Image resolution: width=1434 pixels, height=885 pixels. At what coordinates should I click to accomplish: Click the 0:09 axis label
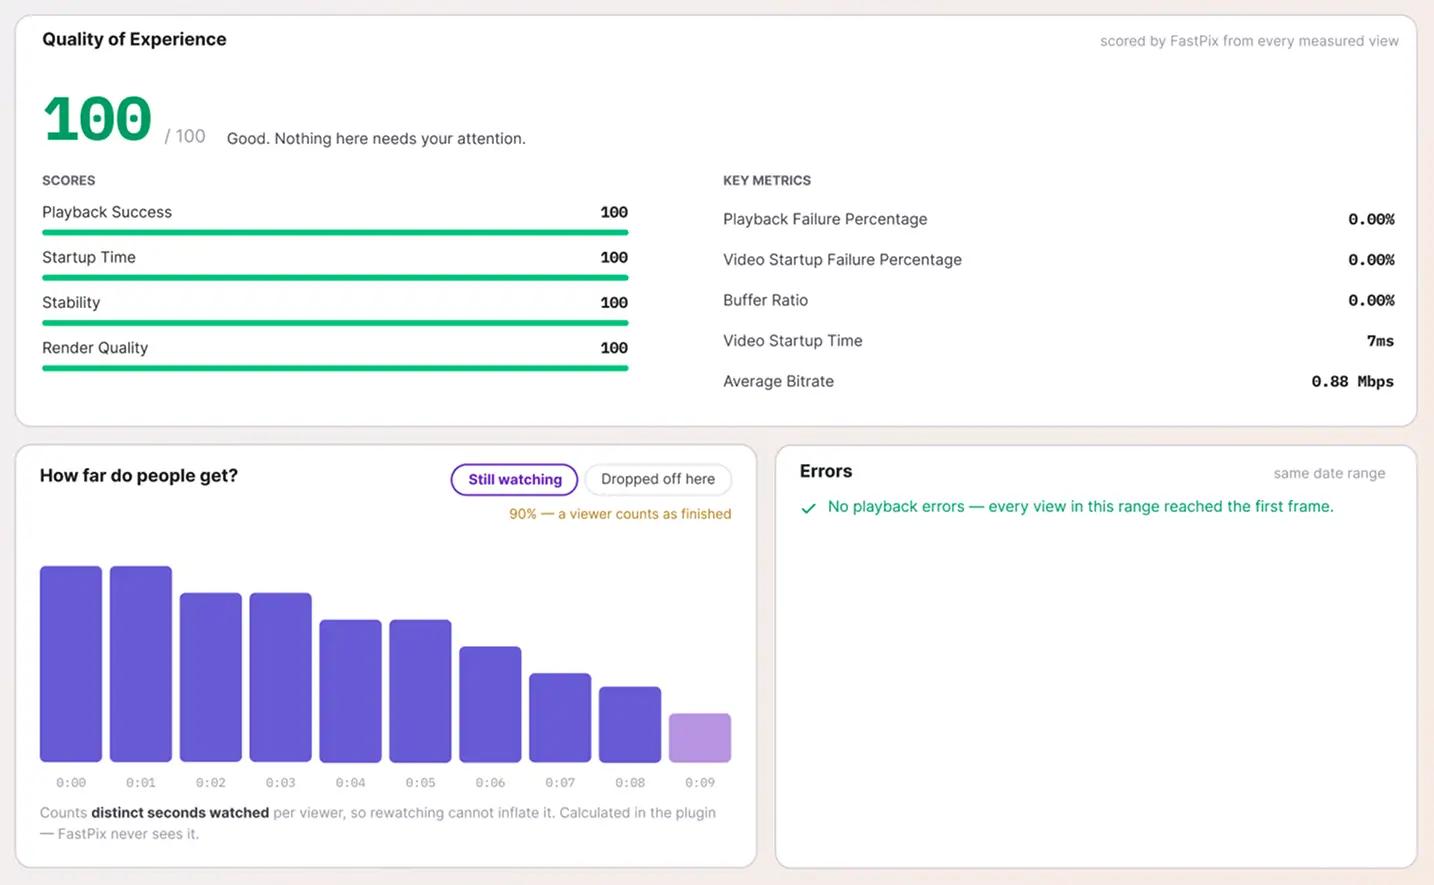(x=700, y=783)
